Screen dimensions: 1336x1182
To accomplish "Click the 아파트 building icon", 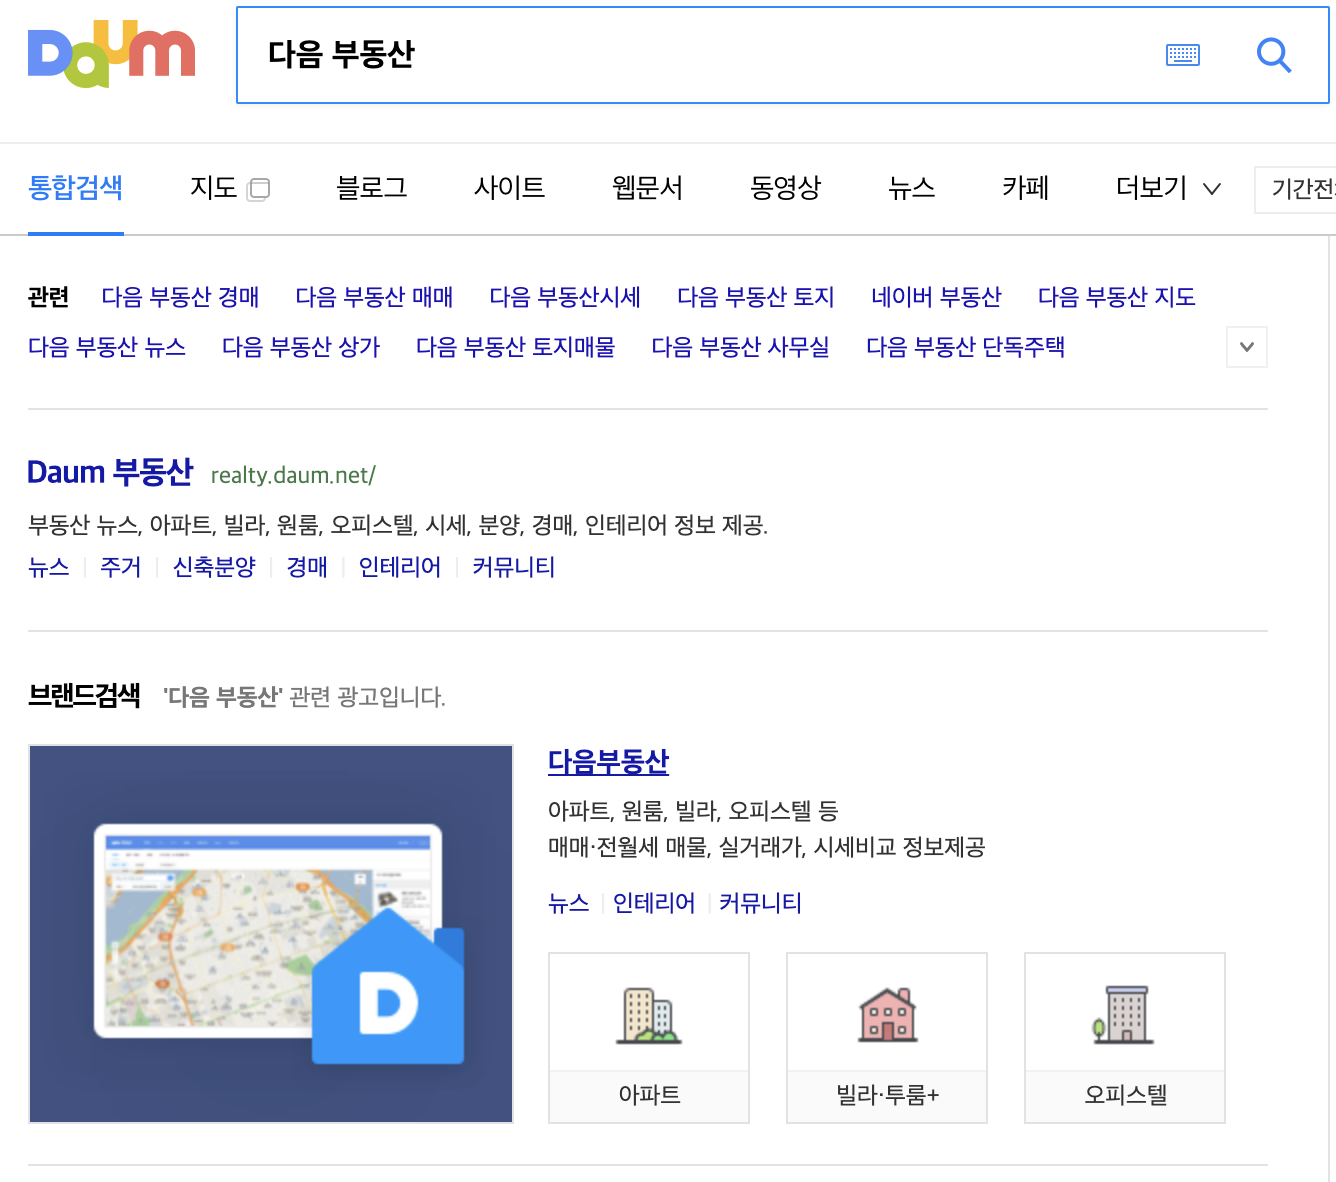I will [649, 1015].
